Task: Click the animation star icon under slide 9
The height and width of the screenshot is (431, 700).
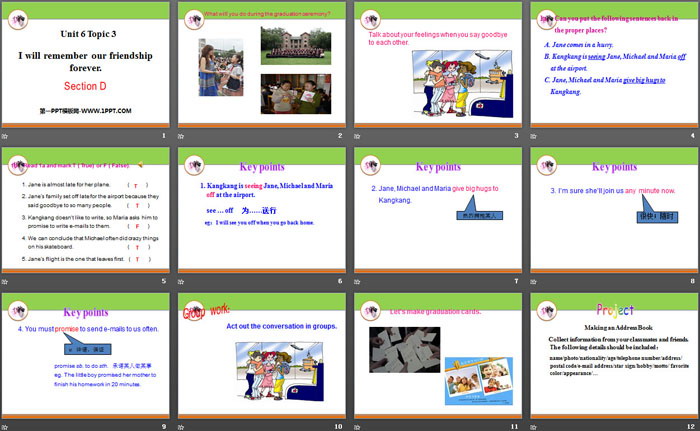Action: pos(5,427)
